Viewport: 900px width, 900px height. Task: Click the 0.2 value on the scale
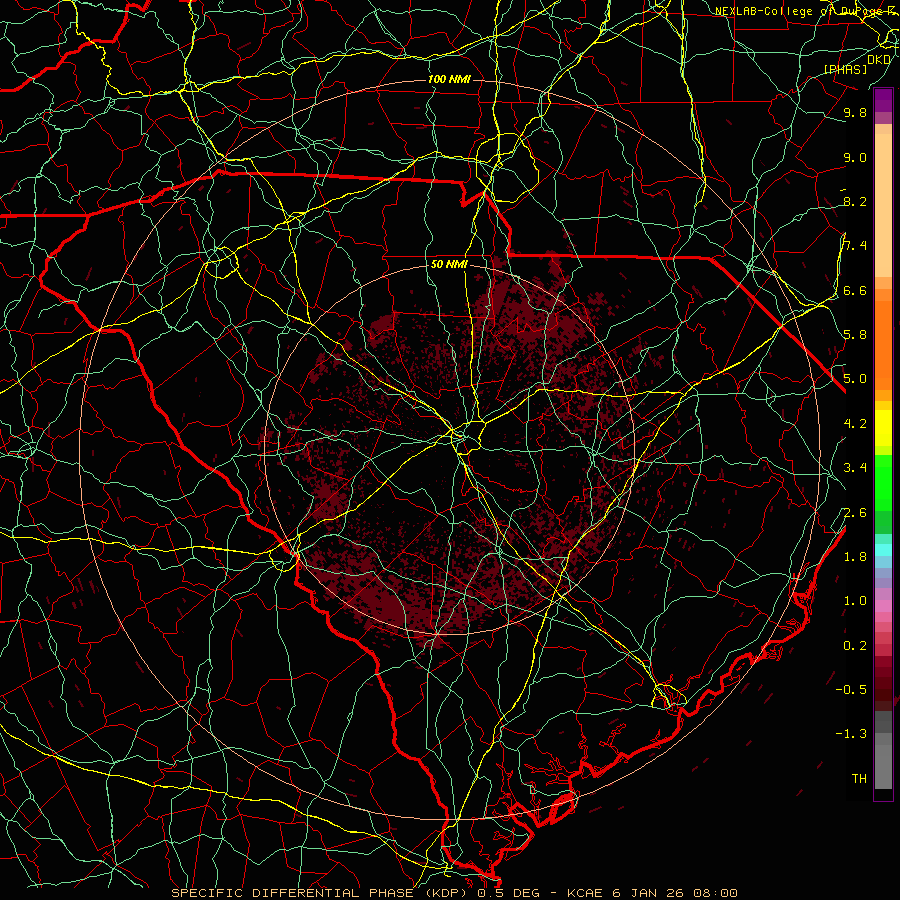[855, 645]
